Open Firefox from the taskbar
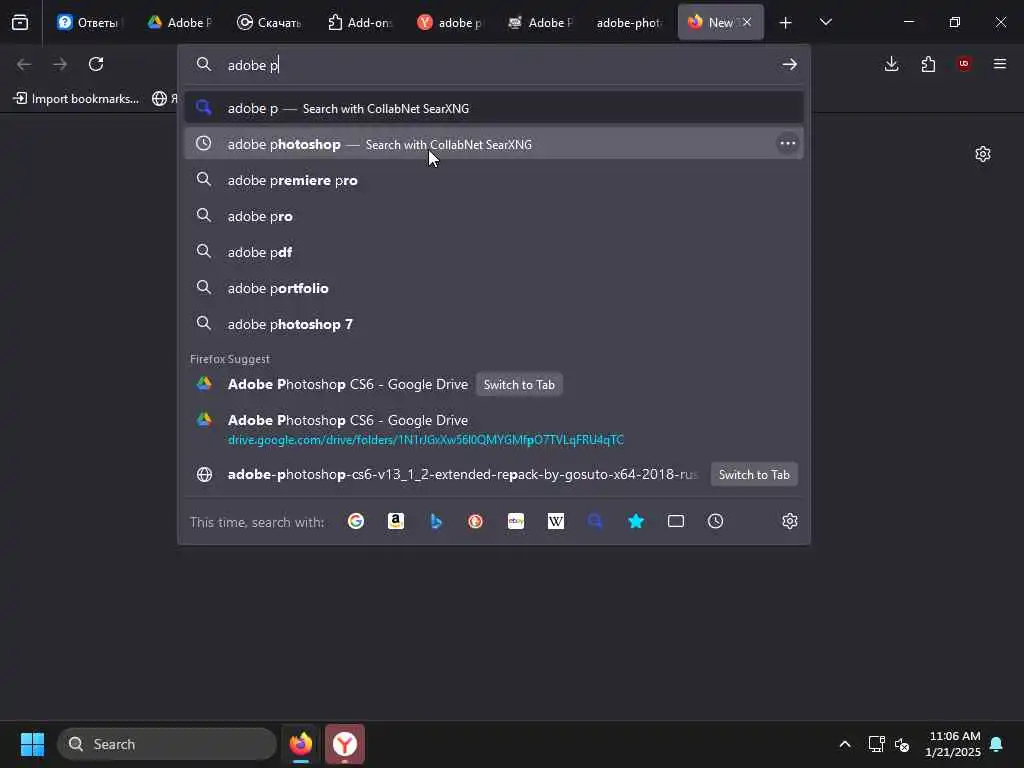 [x=301, y=744]
